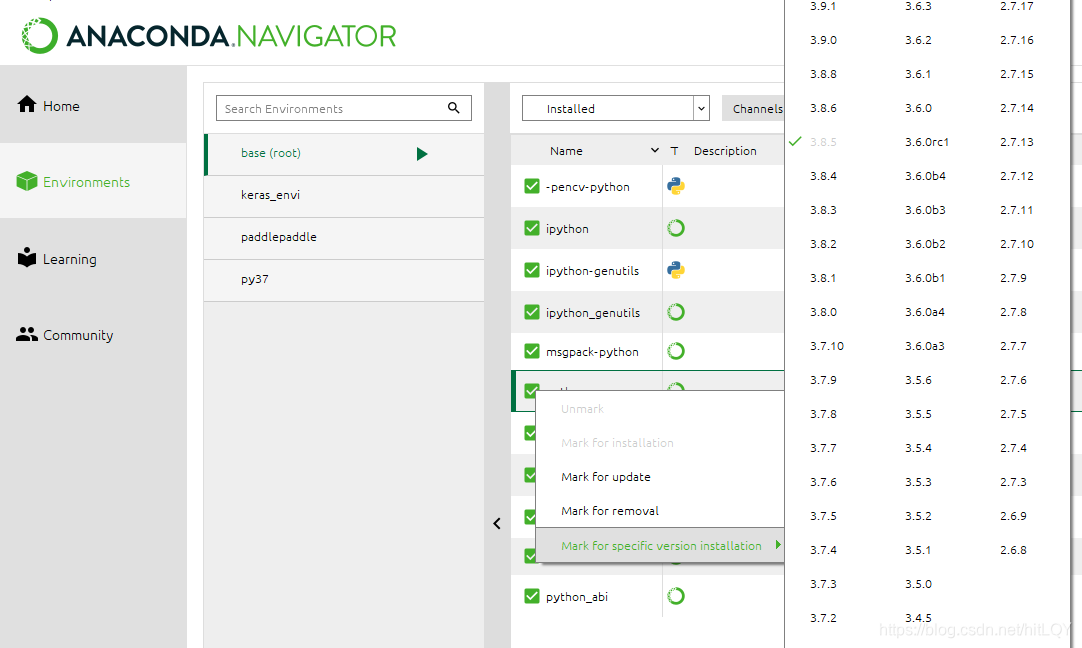Click the T type column header
This screenshot has width=1082, height=648.
point(674,150)
